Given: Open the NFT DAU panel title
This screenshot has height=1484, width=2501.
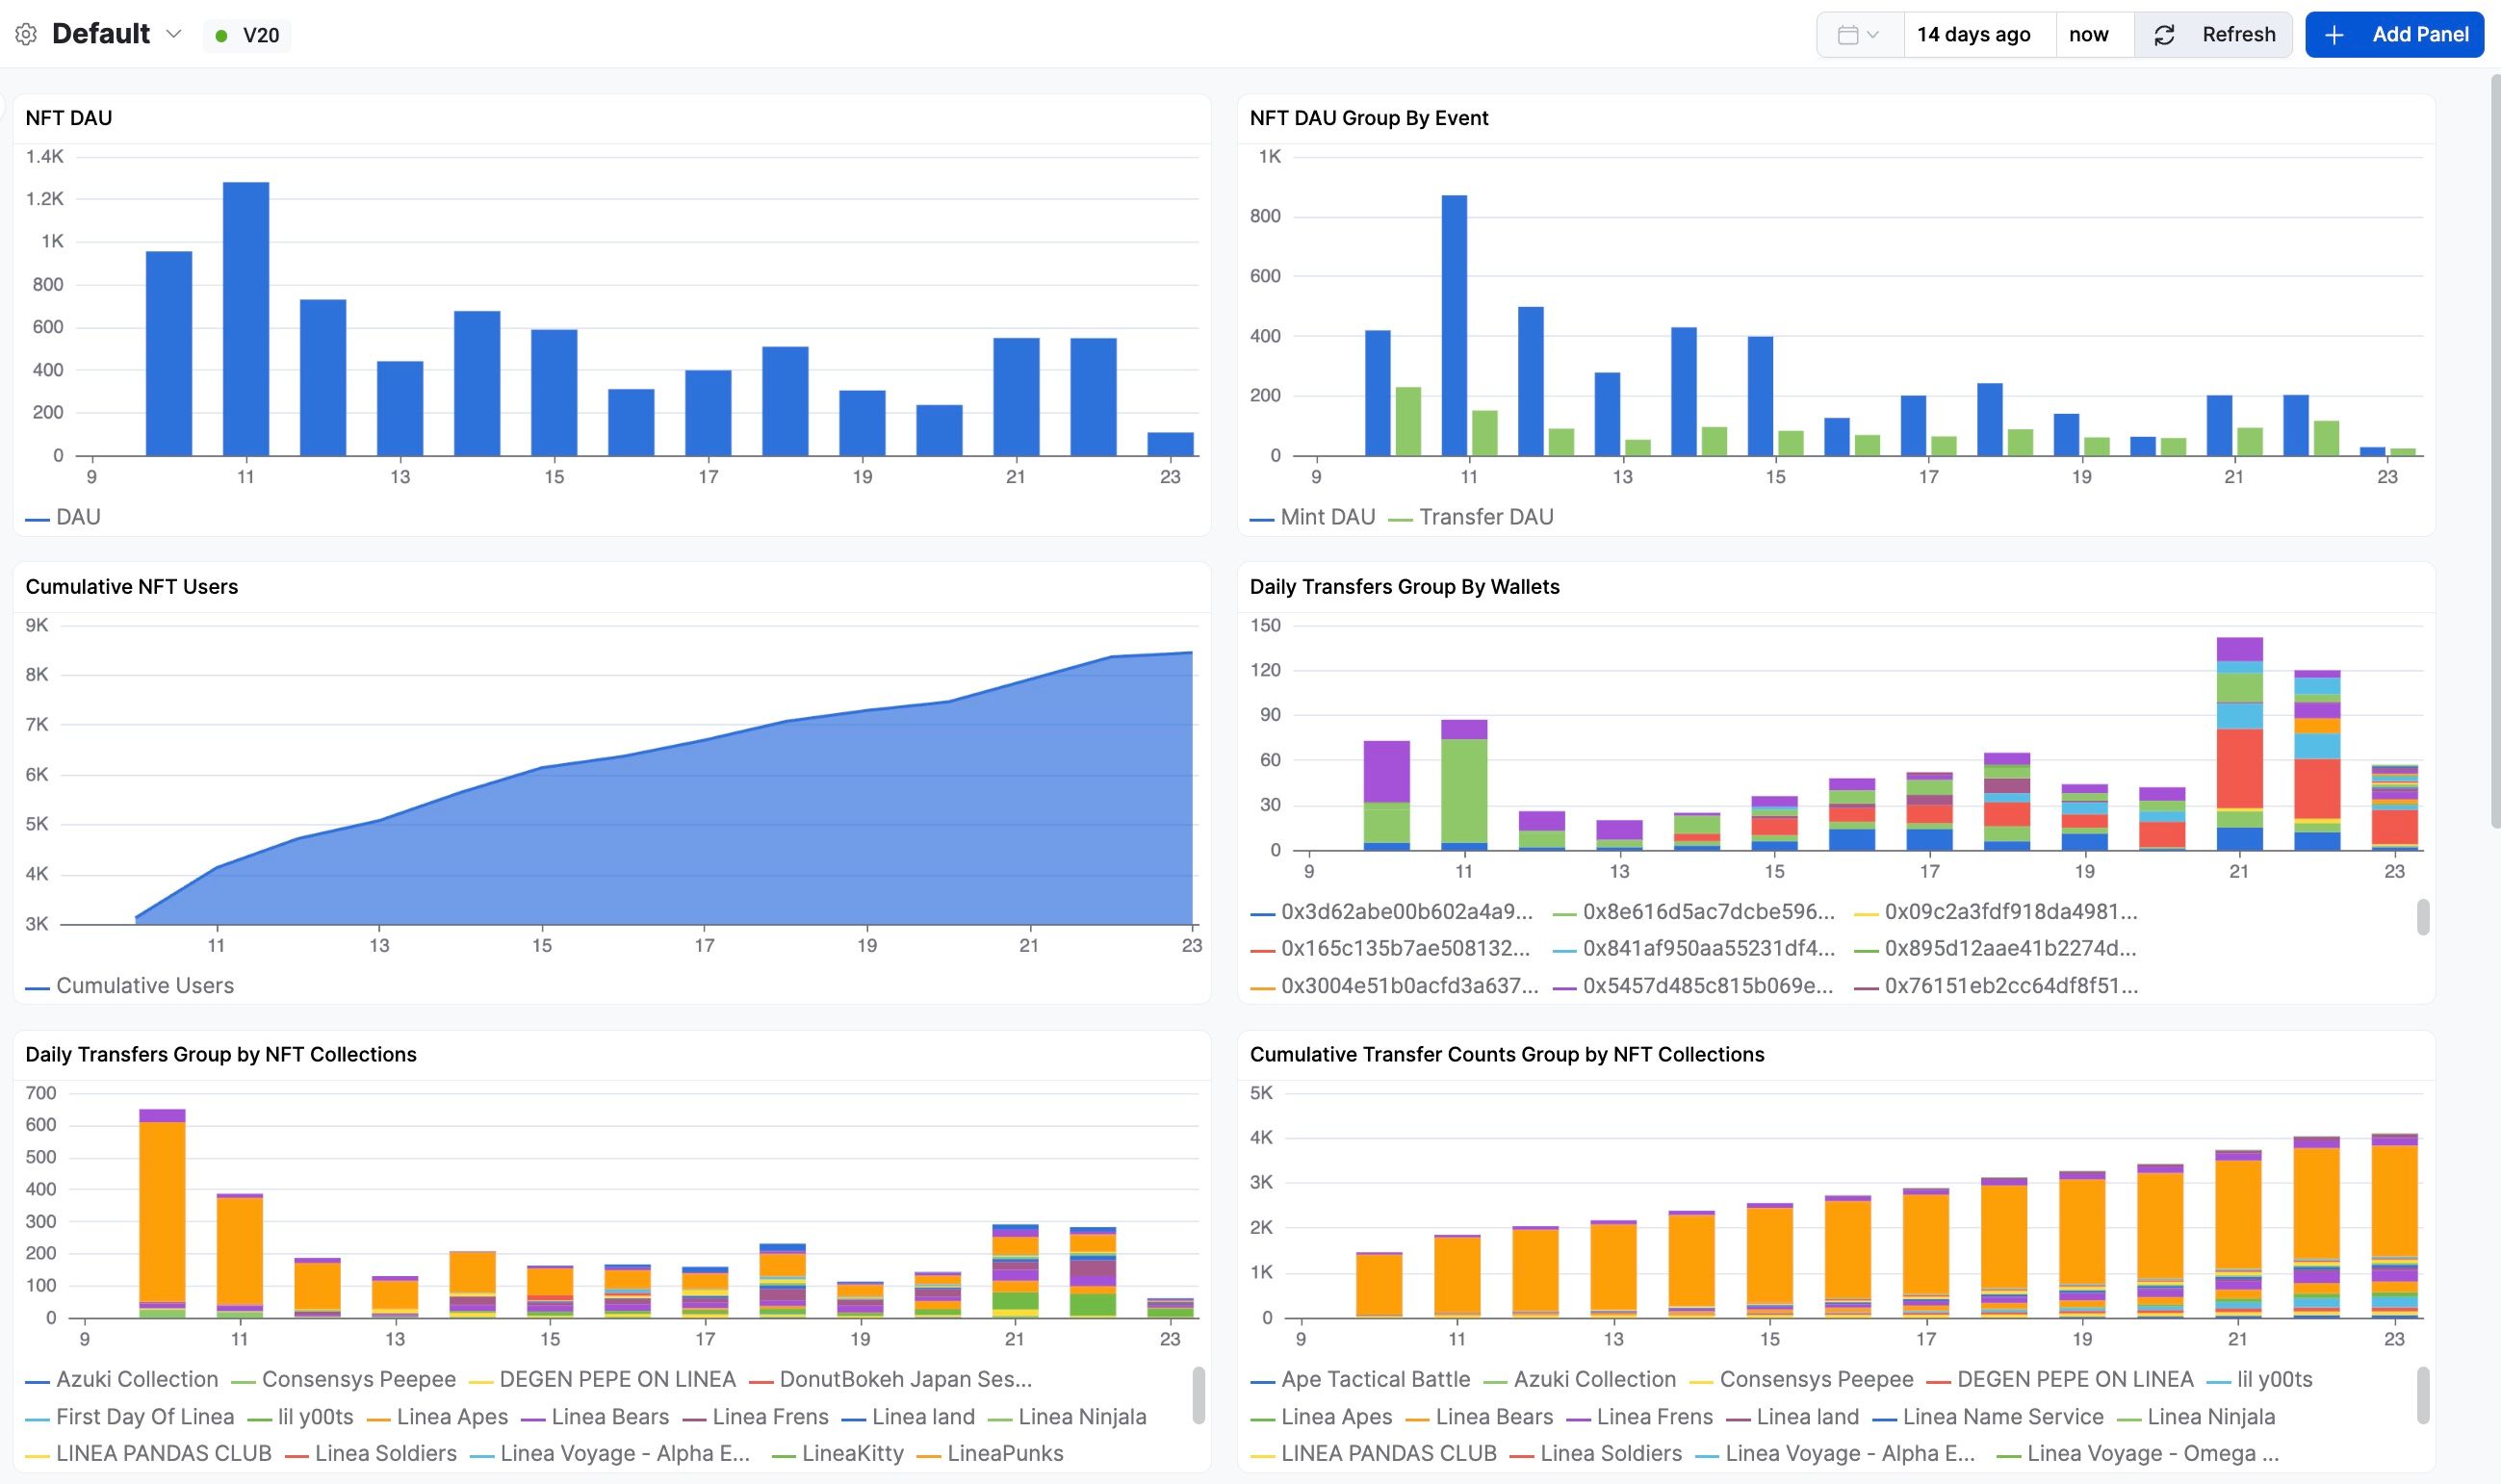Looking at the screenshot, I should click(69, 118).
